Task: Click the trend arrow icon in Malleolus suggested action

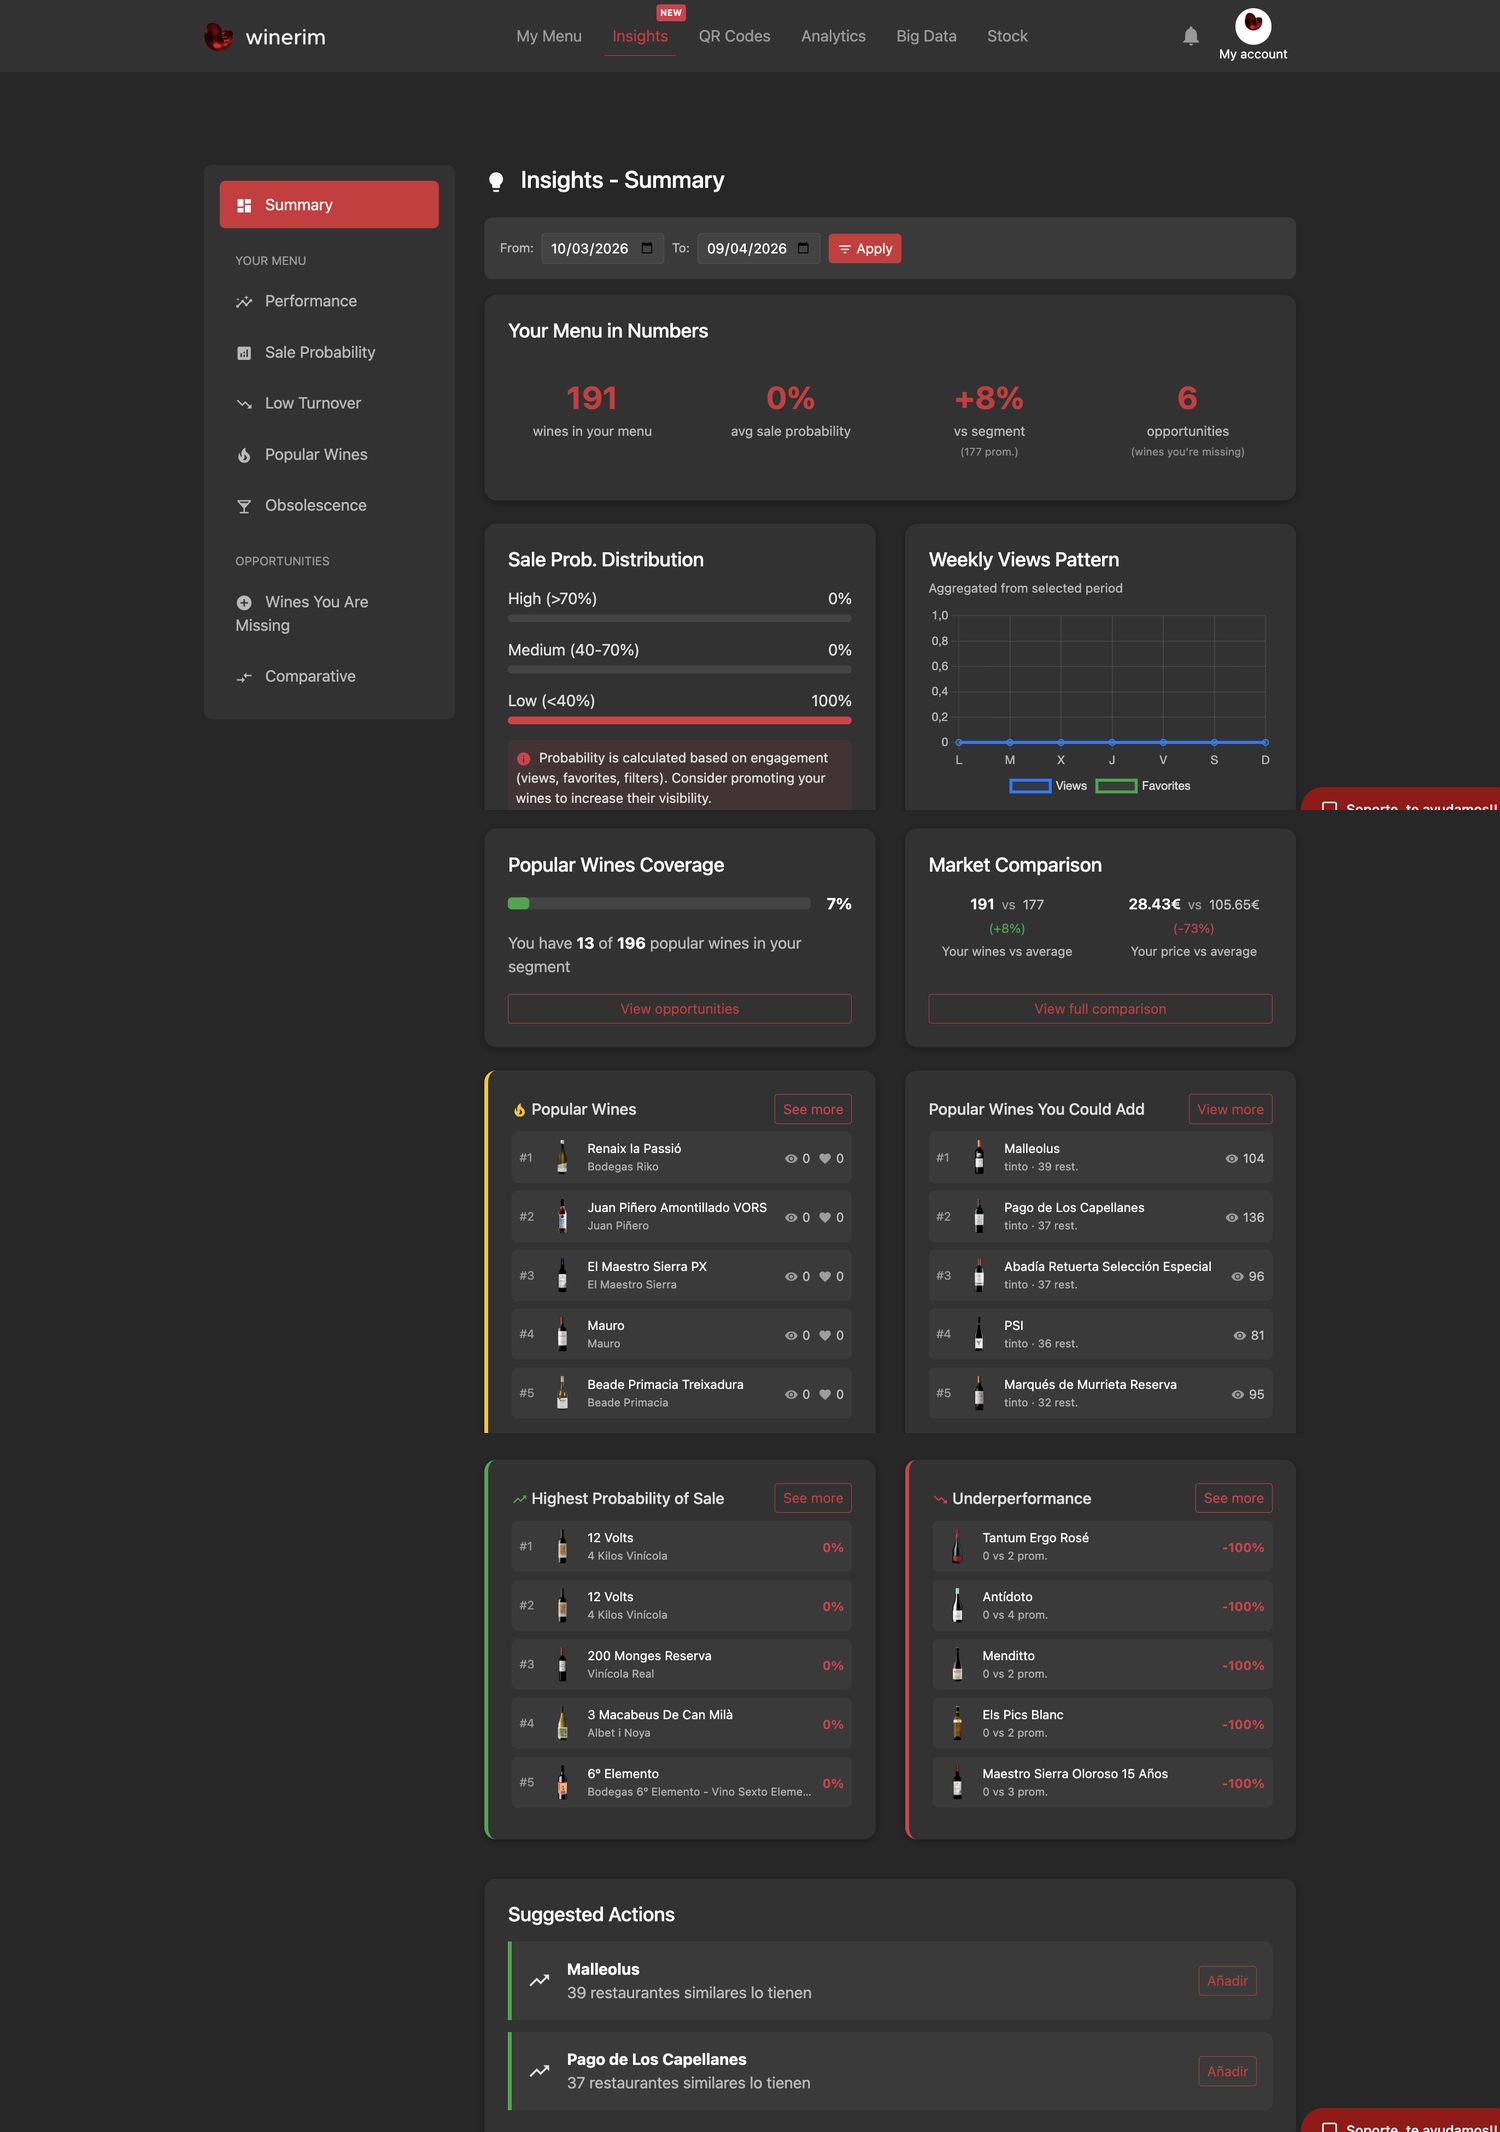Action: click(540, 1980)
